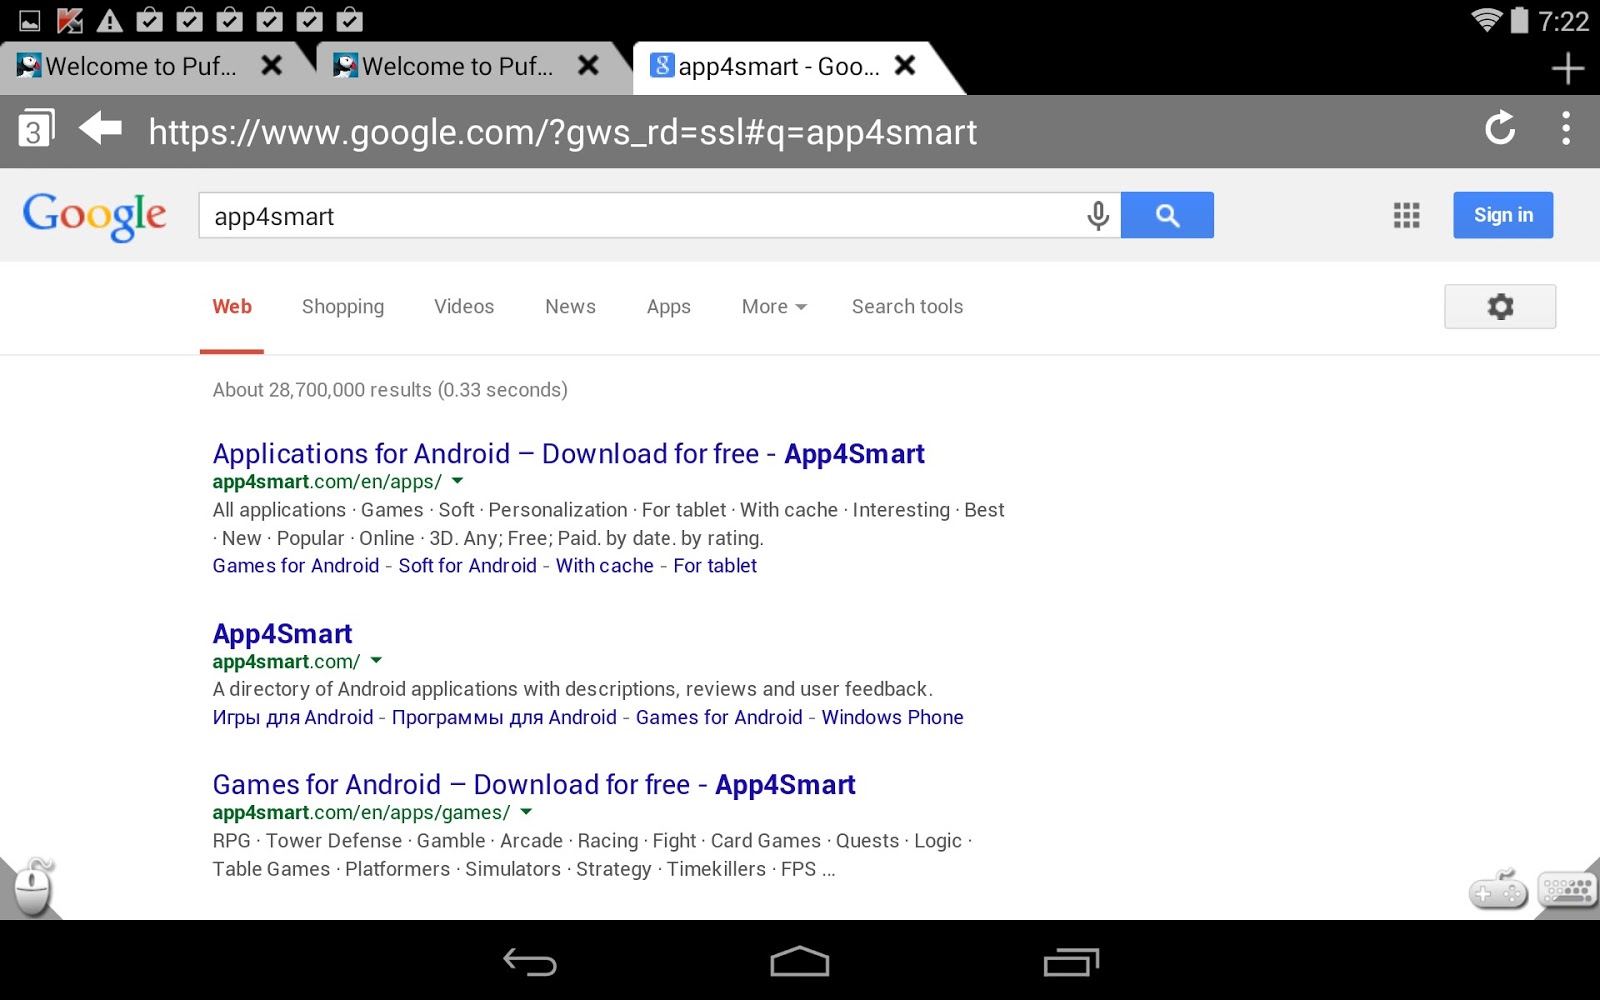Open the tab switcher showing 3 tabs
Screen dimensions: 1600x1000
pyautogui.click(x=36, y=129)
